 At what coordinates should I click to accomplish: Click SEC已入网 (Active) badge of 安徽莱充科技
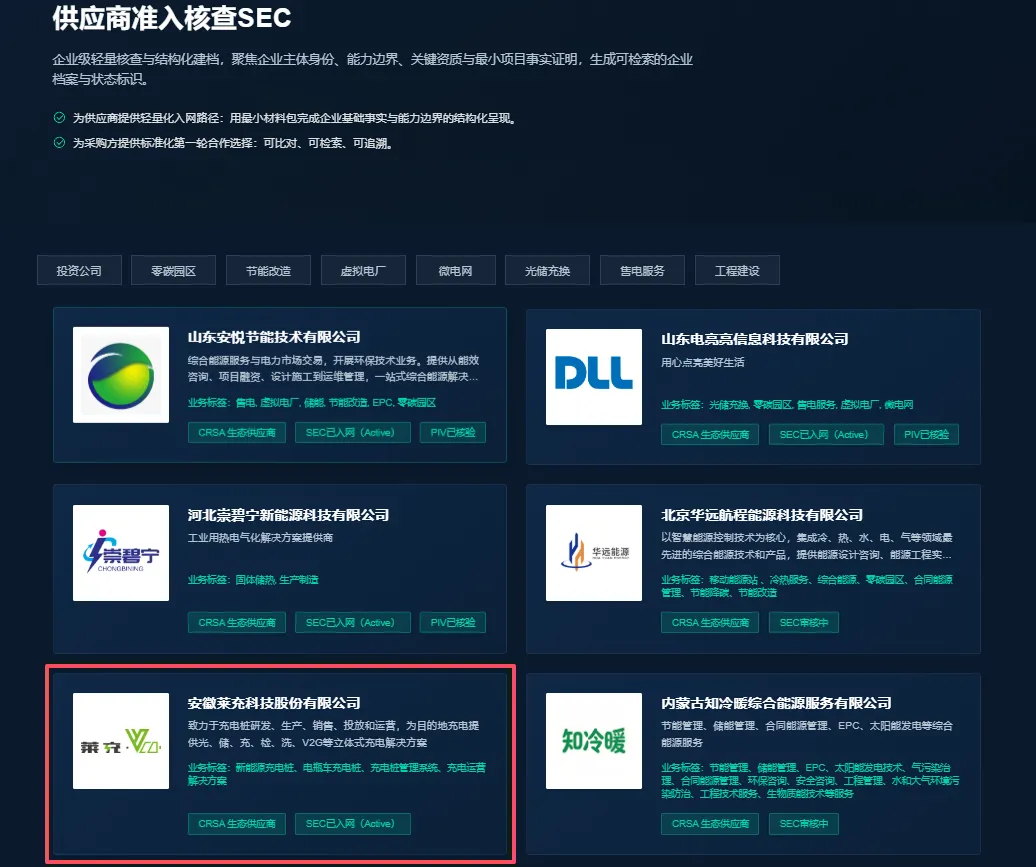(x=353, y=823)
